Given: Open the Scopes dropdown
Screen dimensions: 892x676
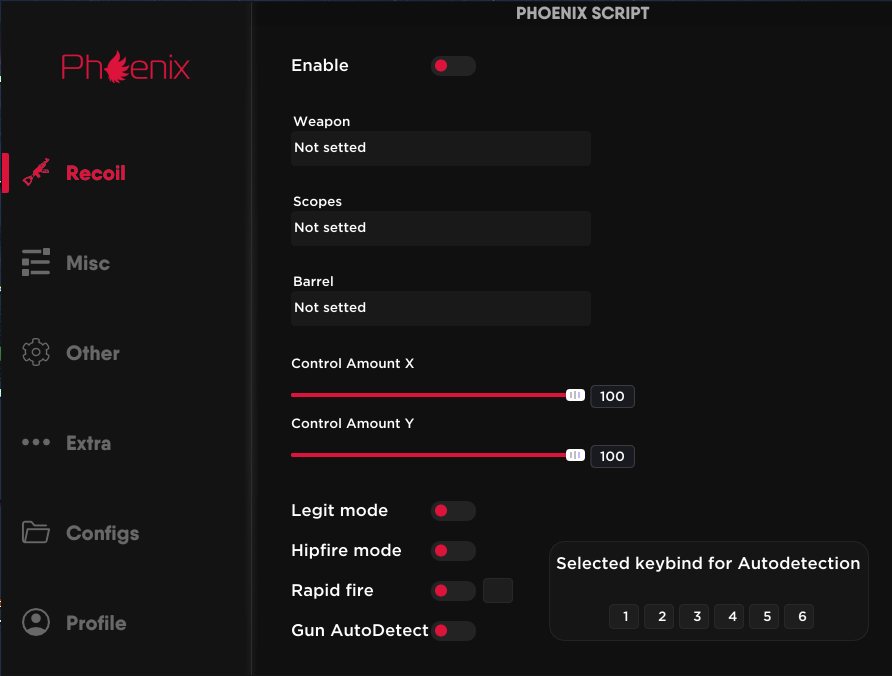Looking at the screenshot, I should click(x=441, y=228).
